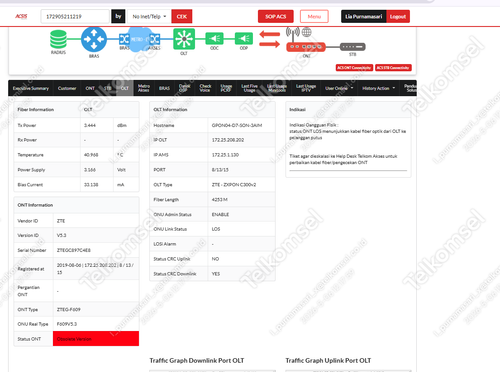Click the Fiber Length value 4253 M
Viewport: 500px width, 372px height.
point(220,200)
